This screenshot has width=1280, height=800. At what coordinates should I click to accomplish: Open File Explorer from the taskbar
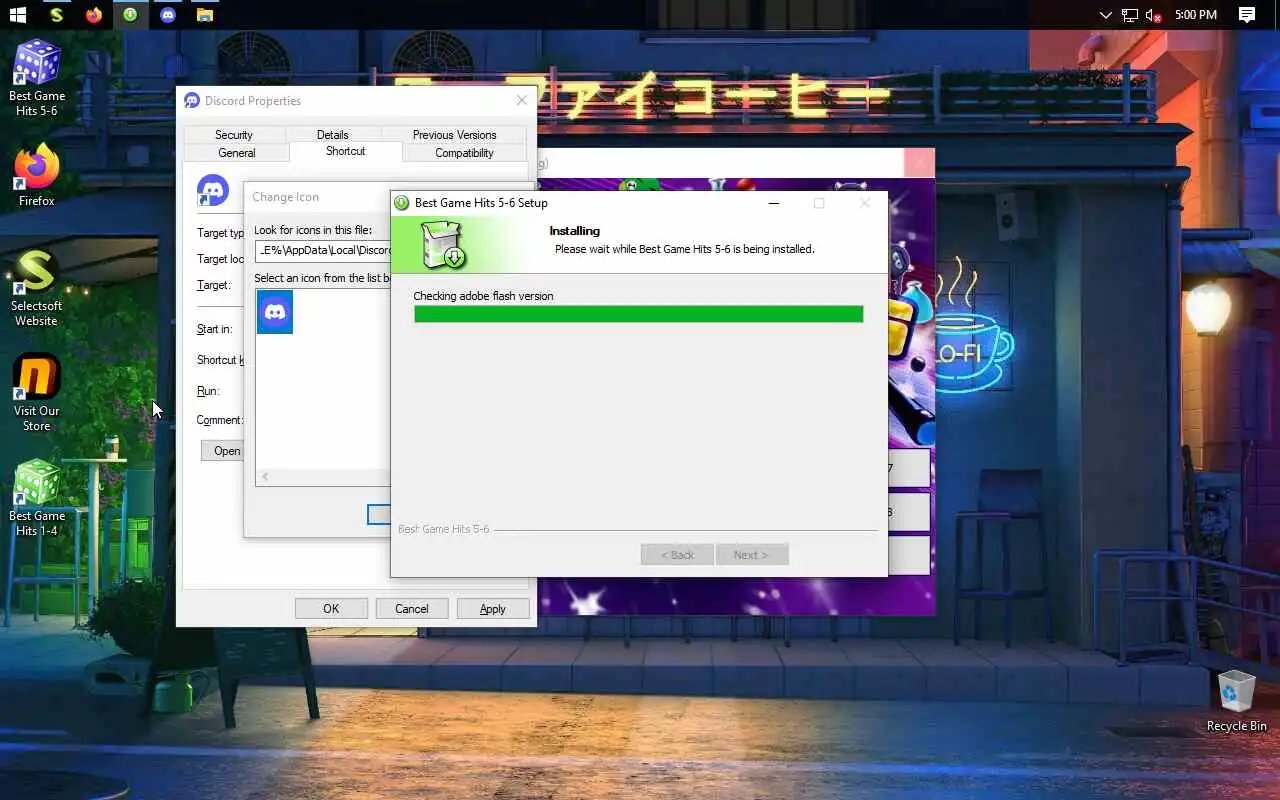point(205,15)
